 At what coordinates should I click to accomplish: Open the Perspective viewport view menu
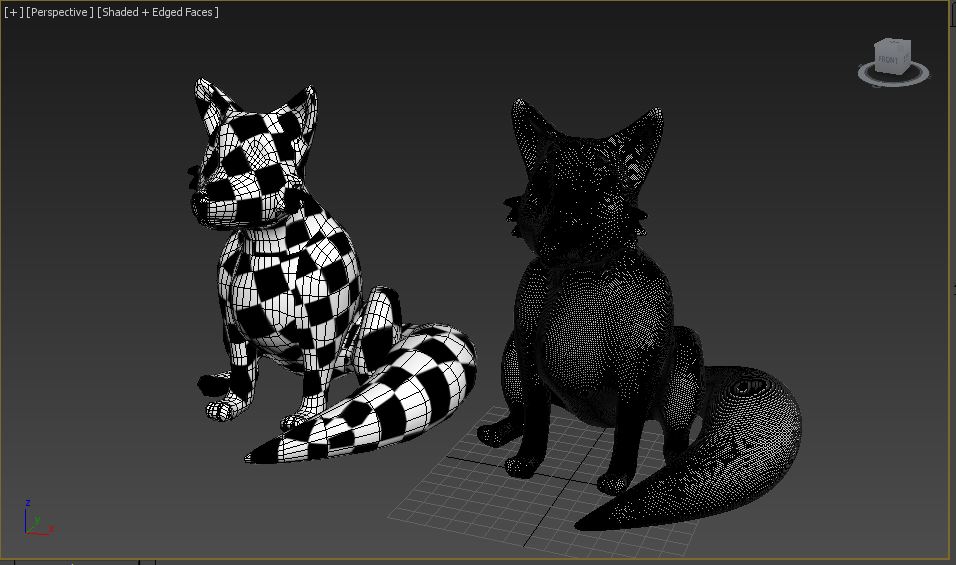click(59, 12)
